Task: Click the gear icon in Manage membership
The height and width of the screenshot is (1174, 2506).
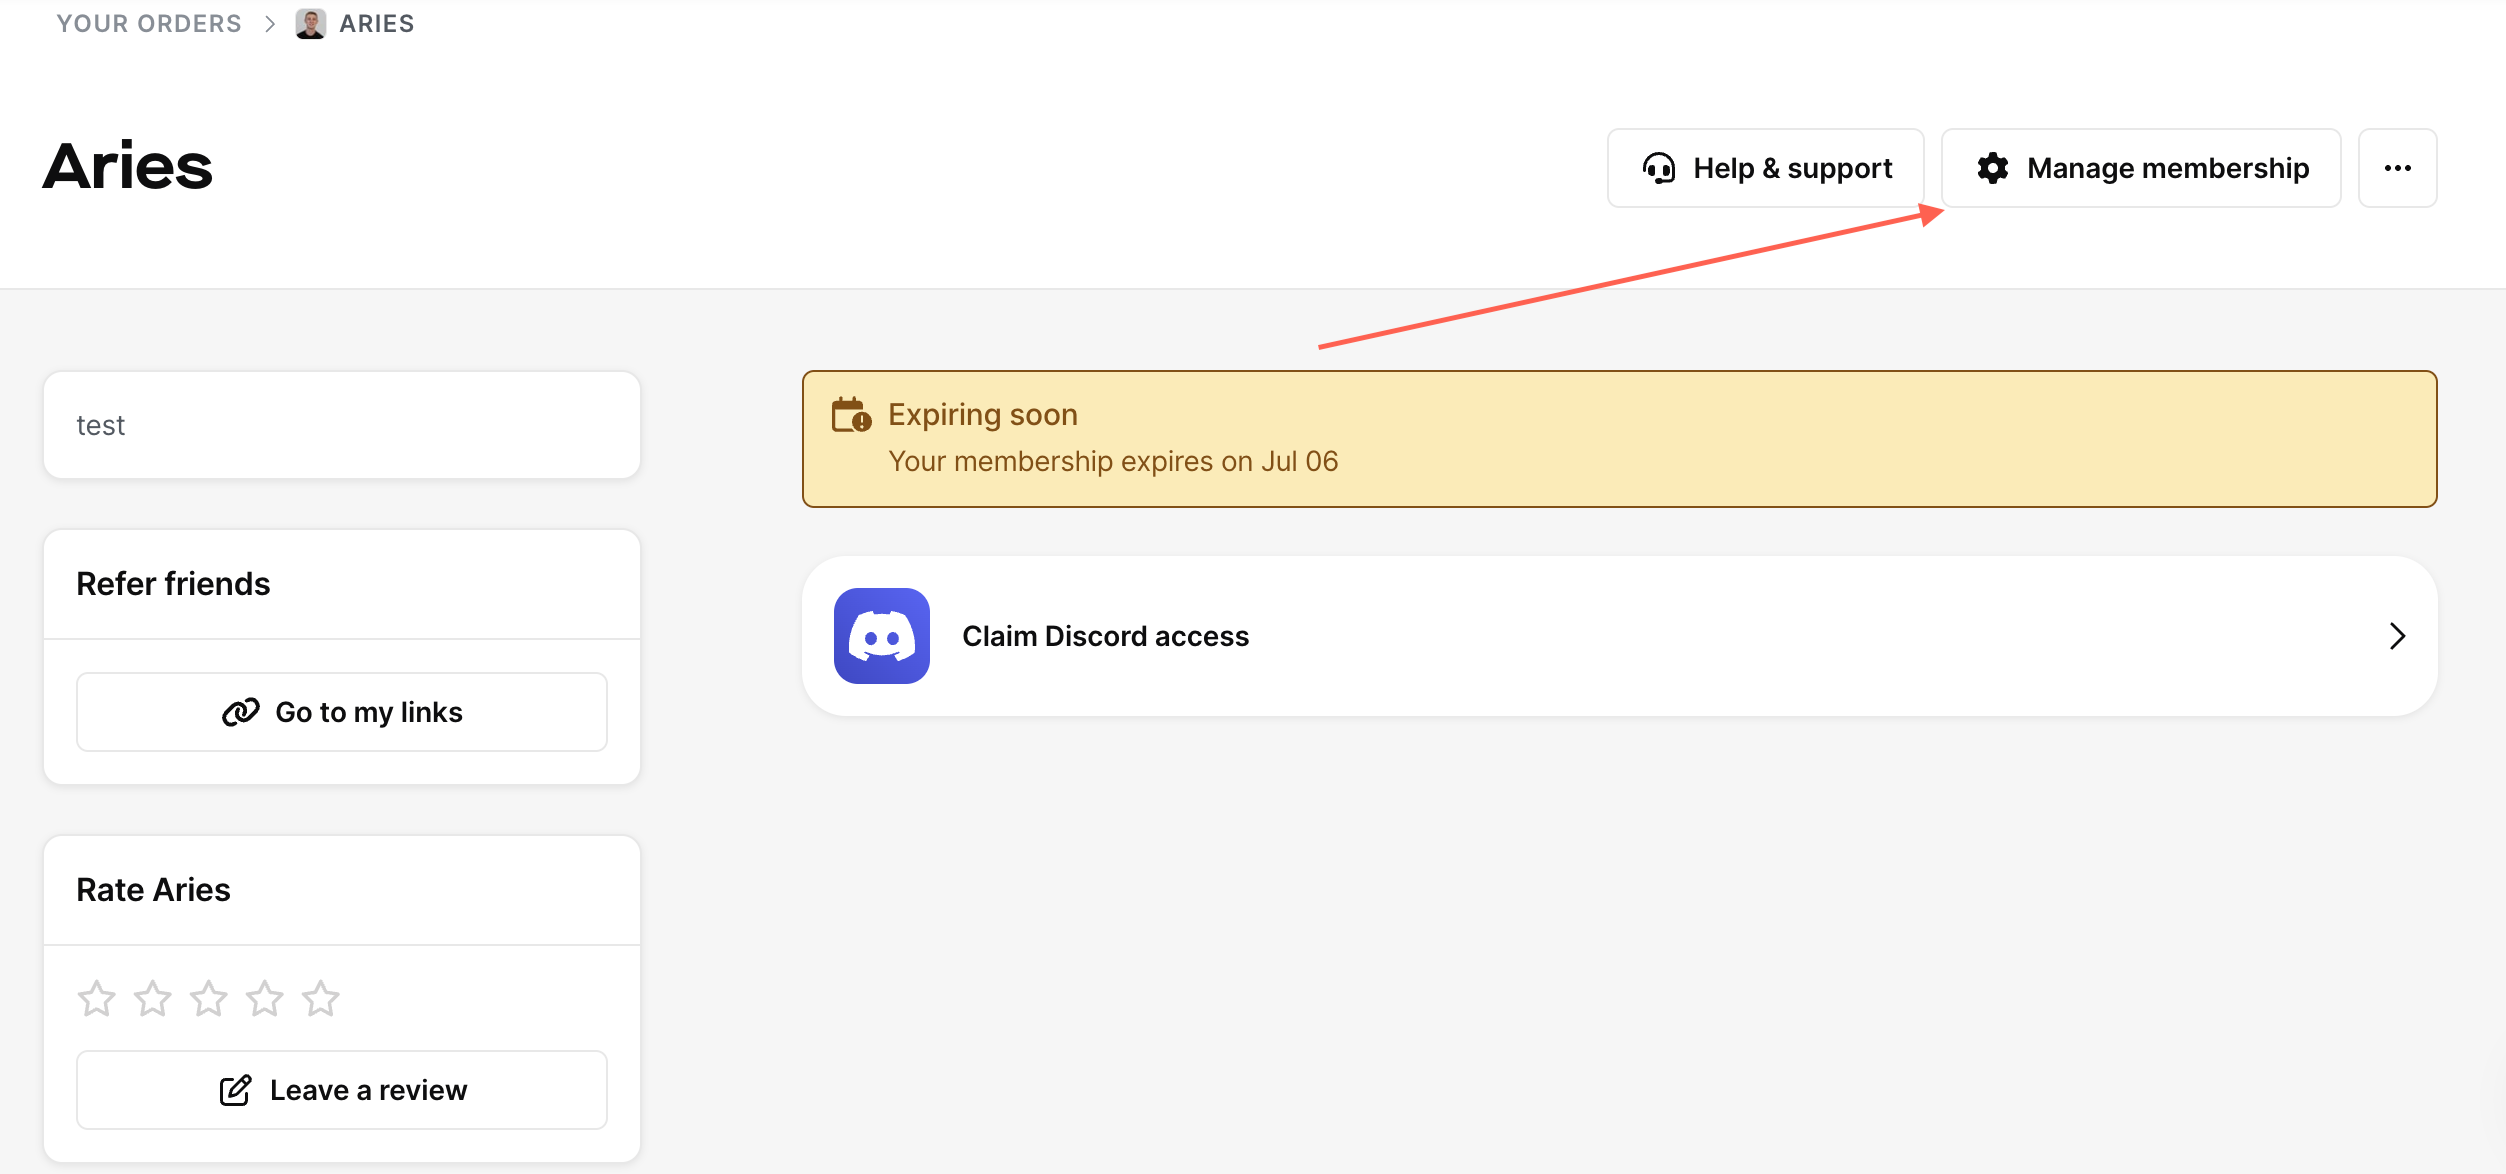Action: (1992, 168)
